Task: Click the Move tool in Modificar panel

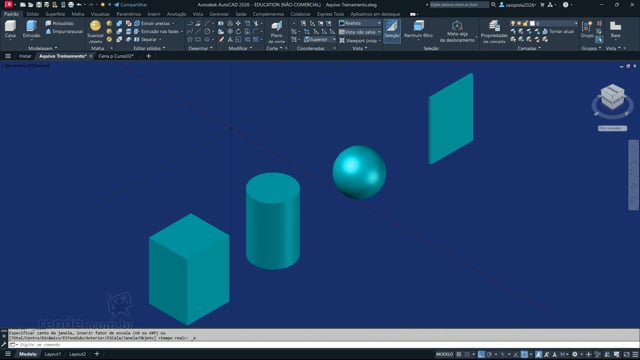Action: click(238, 23)
